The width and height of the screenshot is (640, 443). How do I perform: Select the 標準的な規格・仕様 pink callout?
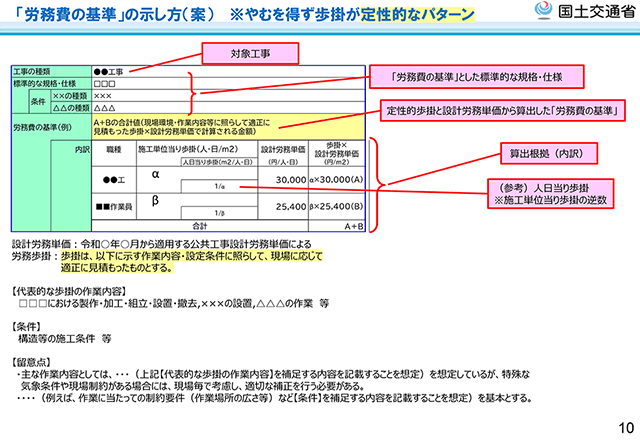click(475, 76)
